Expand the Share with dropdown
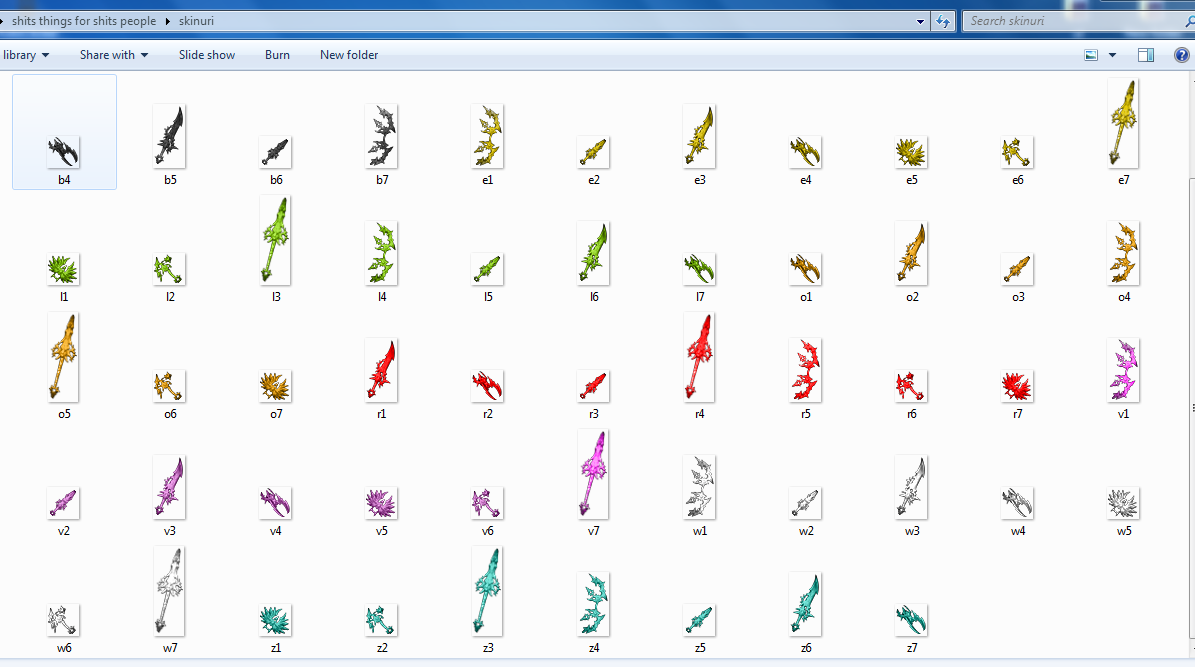The height and width of the screenshot is (667, 1195). pos(114,55)
